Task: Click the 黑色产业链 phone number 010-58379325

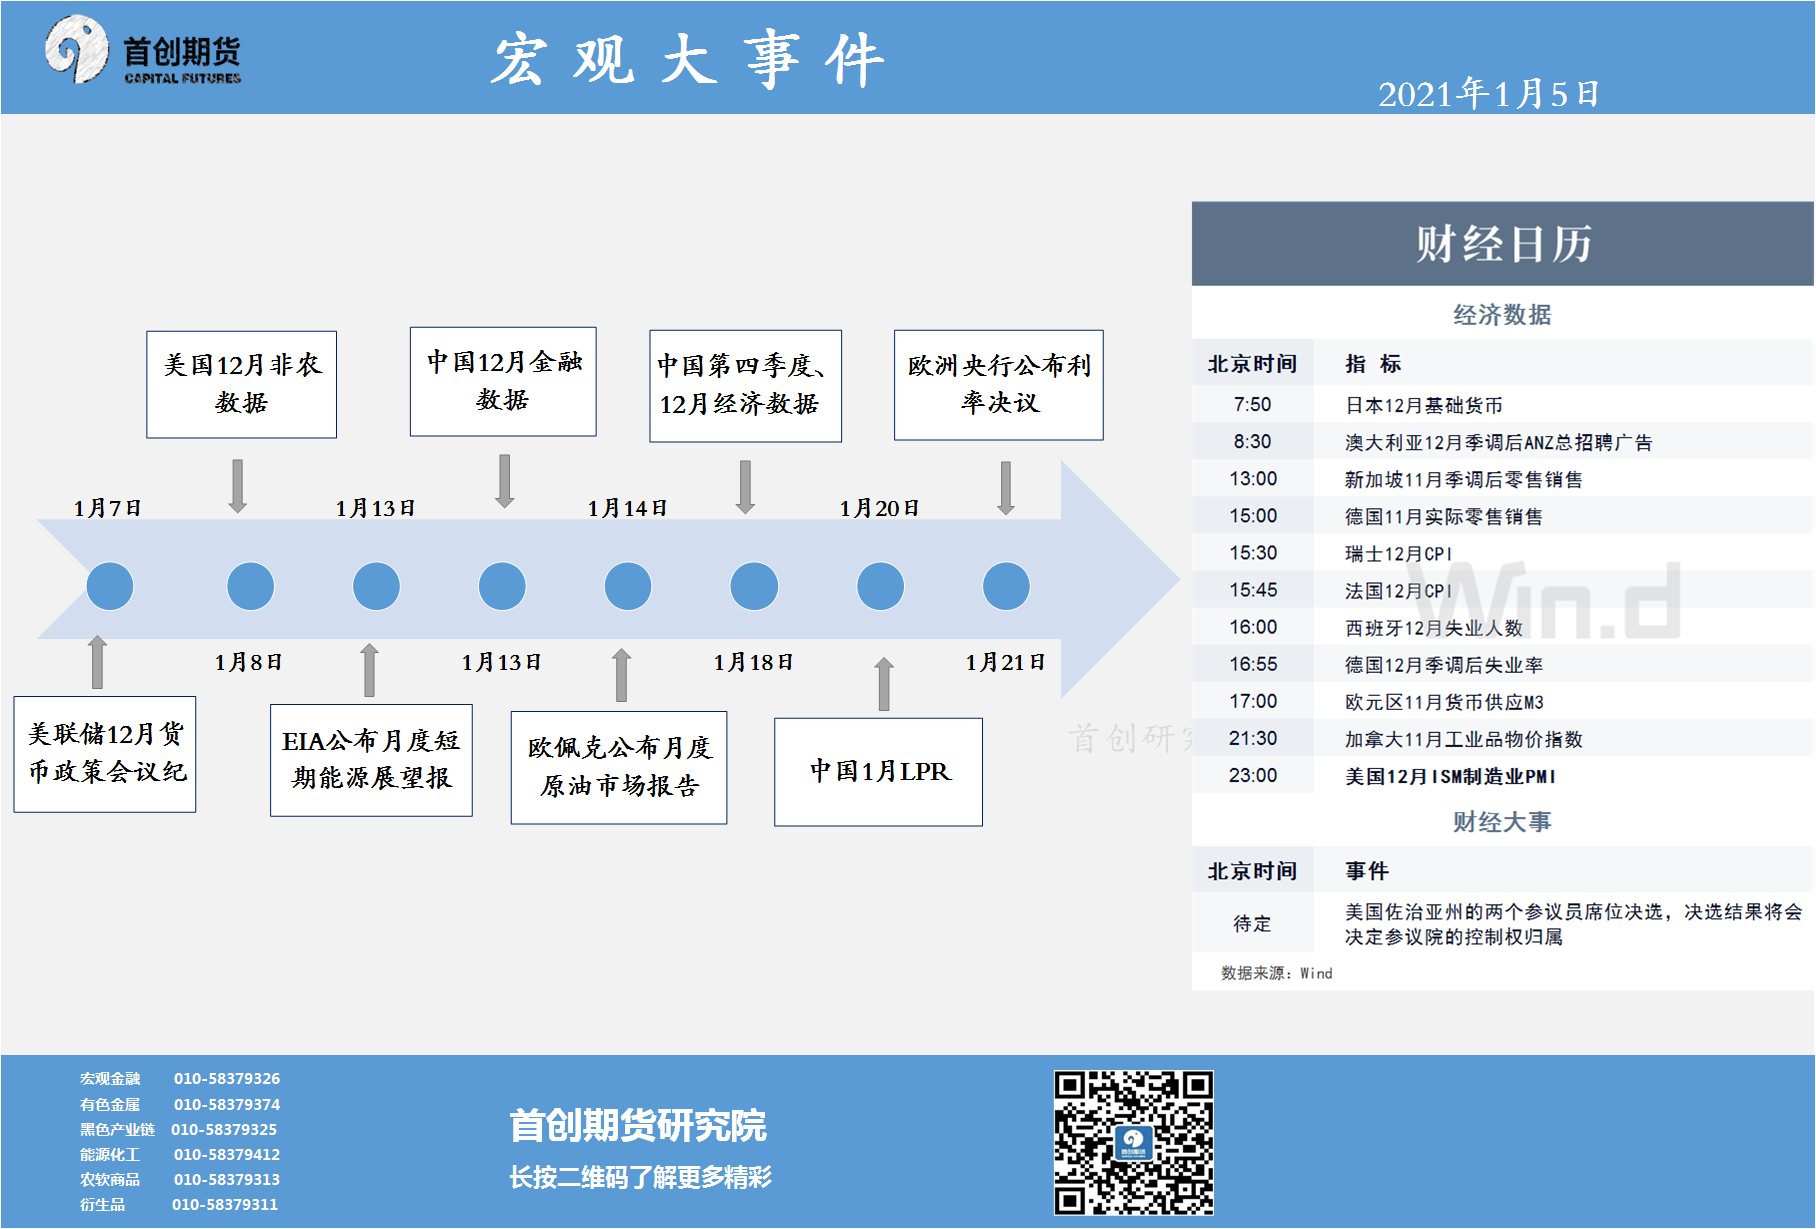Action: click(224, 1130)
